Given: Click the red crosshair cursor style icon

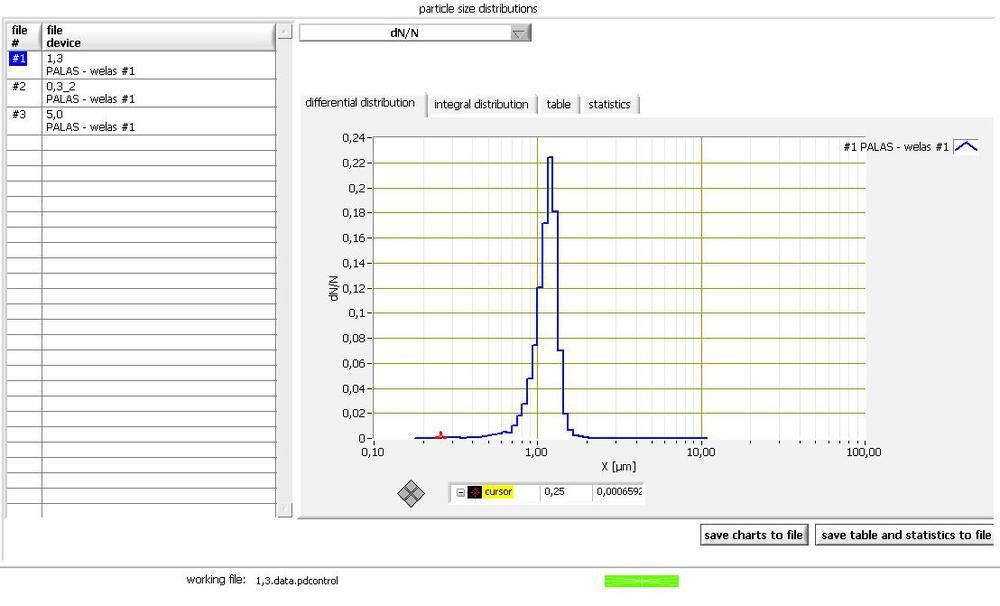Looking at the screenshot, I should [x=474, y=492].
